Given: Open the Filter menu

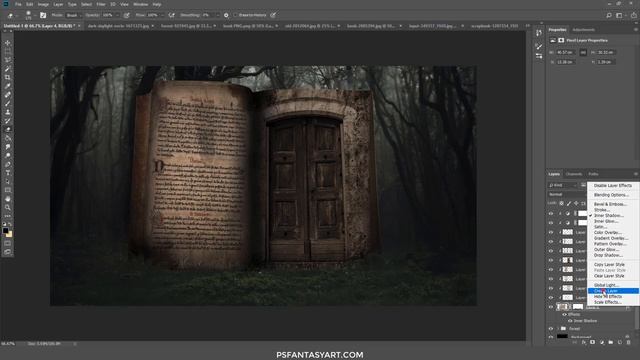Looking at the screenshot, I should pyautogui.click(x=101, y=4).
